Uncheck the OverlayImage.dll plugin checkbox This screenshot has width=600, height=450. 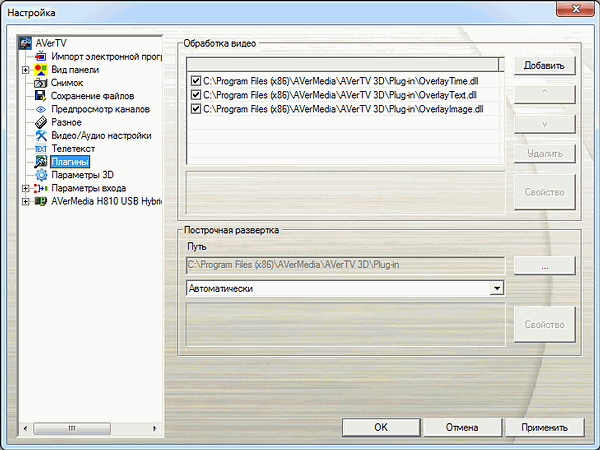tap(196, 109)
